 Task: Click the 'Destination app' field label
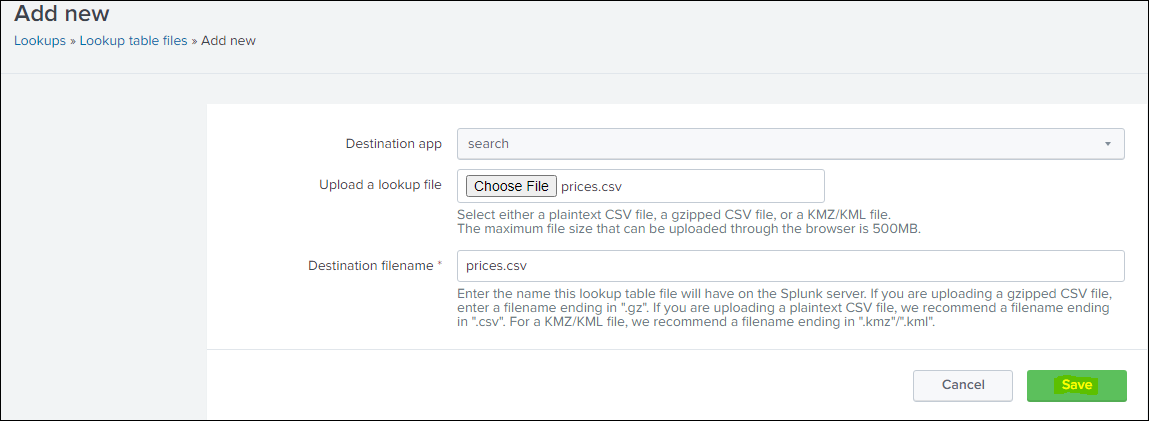[393, 144]
